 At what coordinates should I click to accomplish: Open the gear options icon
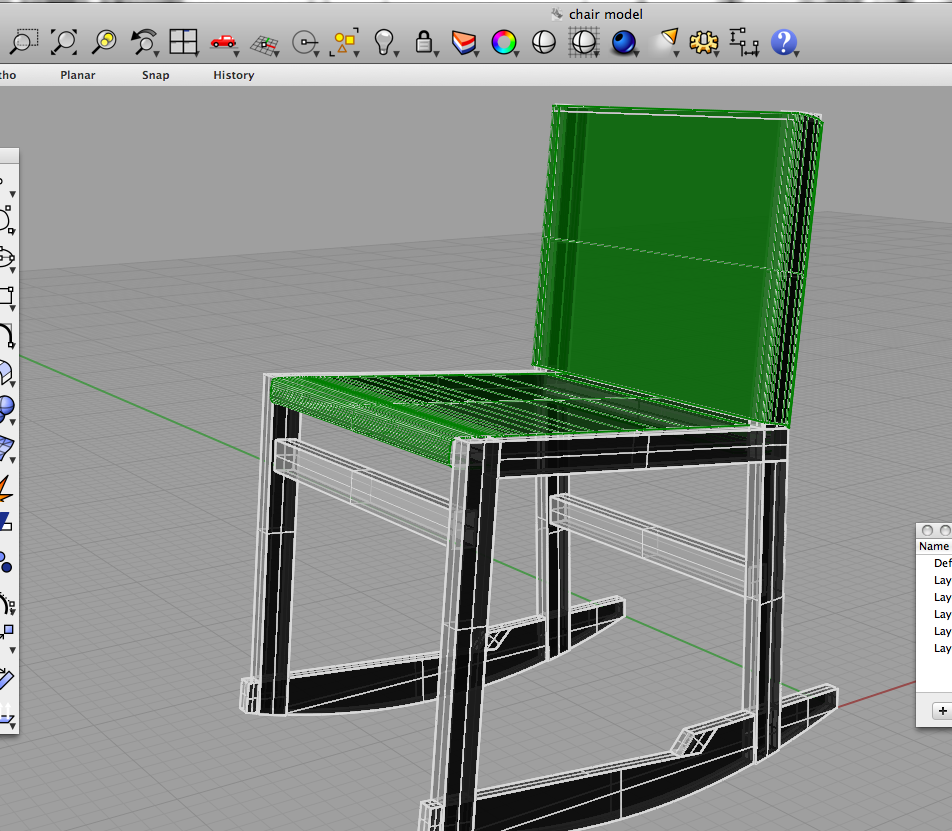[705, 42]
